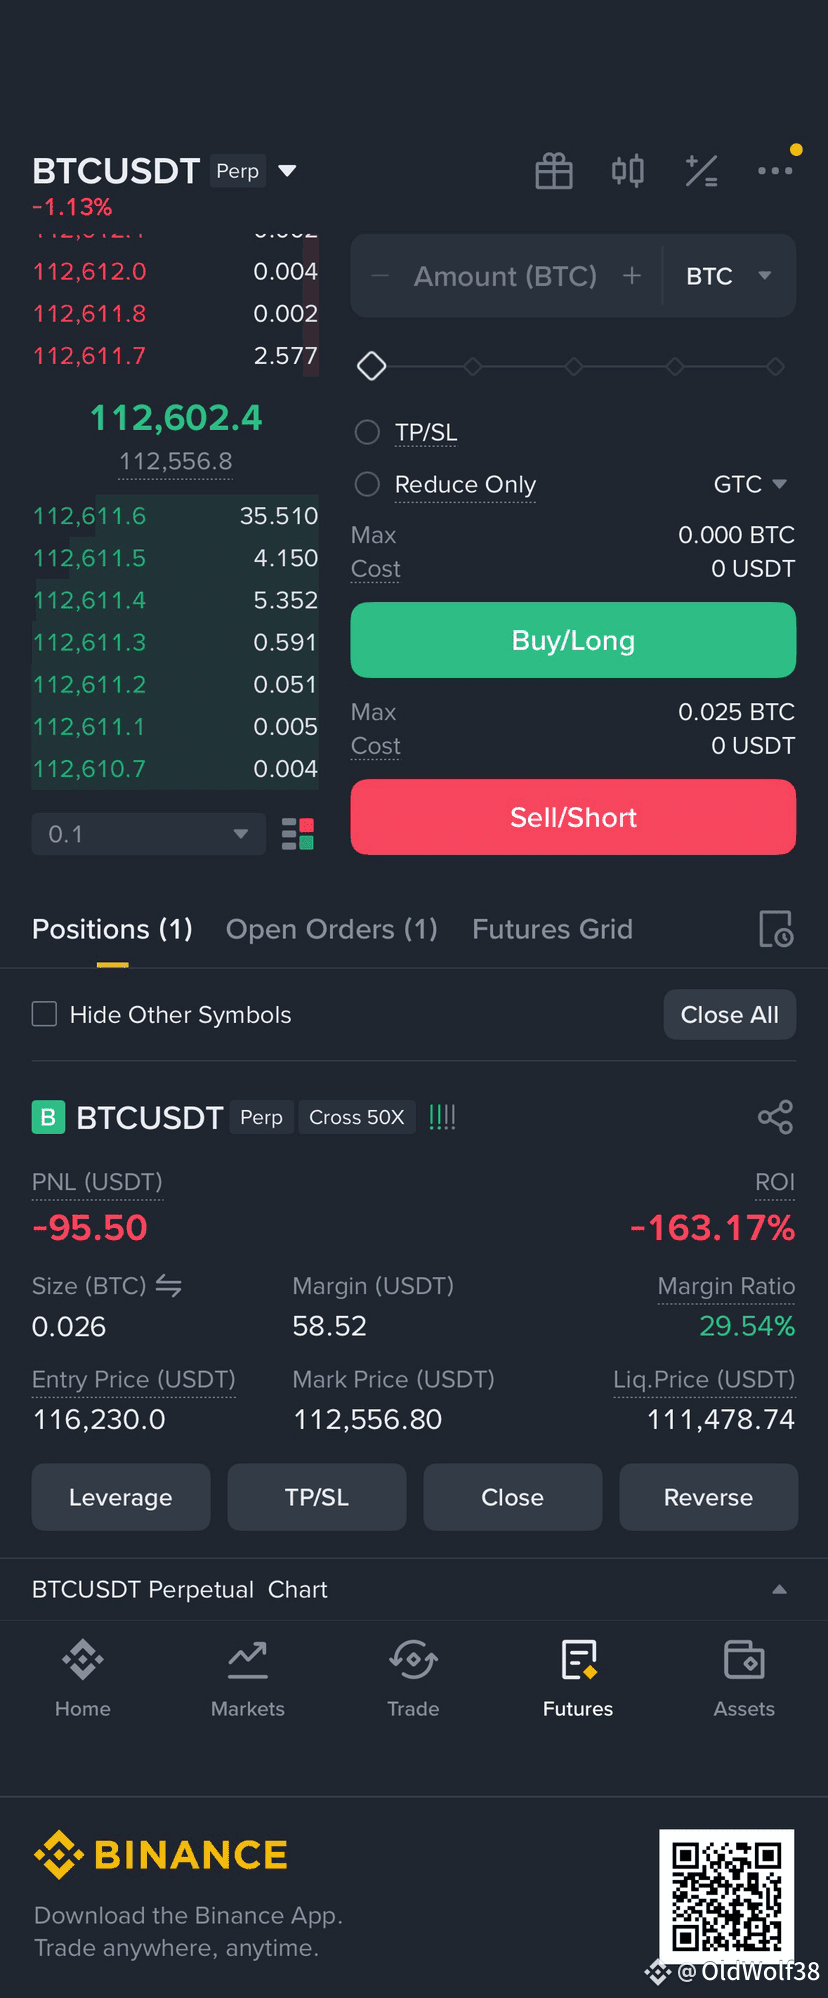828x1998 pixels.
Task: Open the 0.1 price grouping dropdown
Action: 149,834
